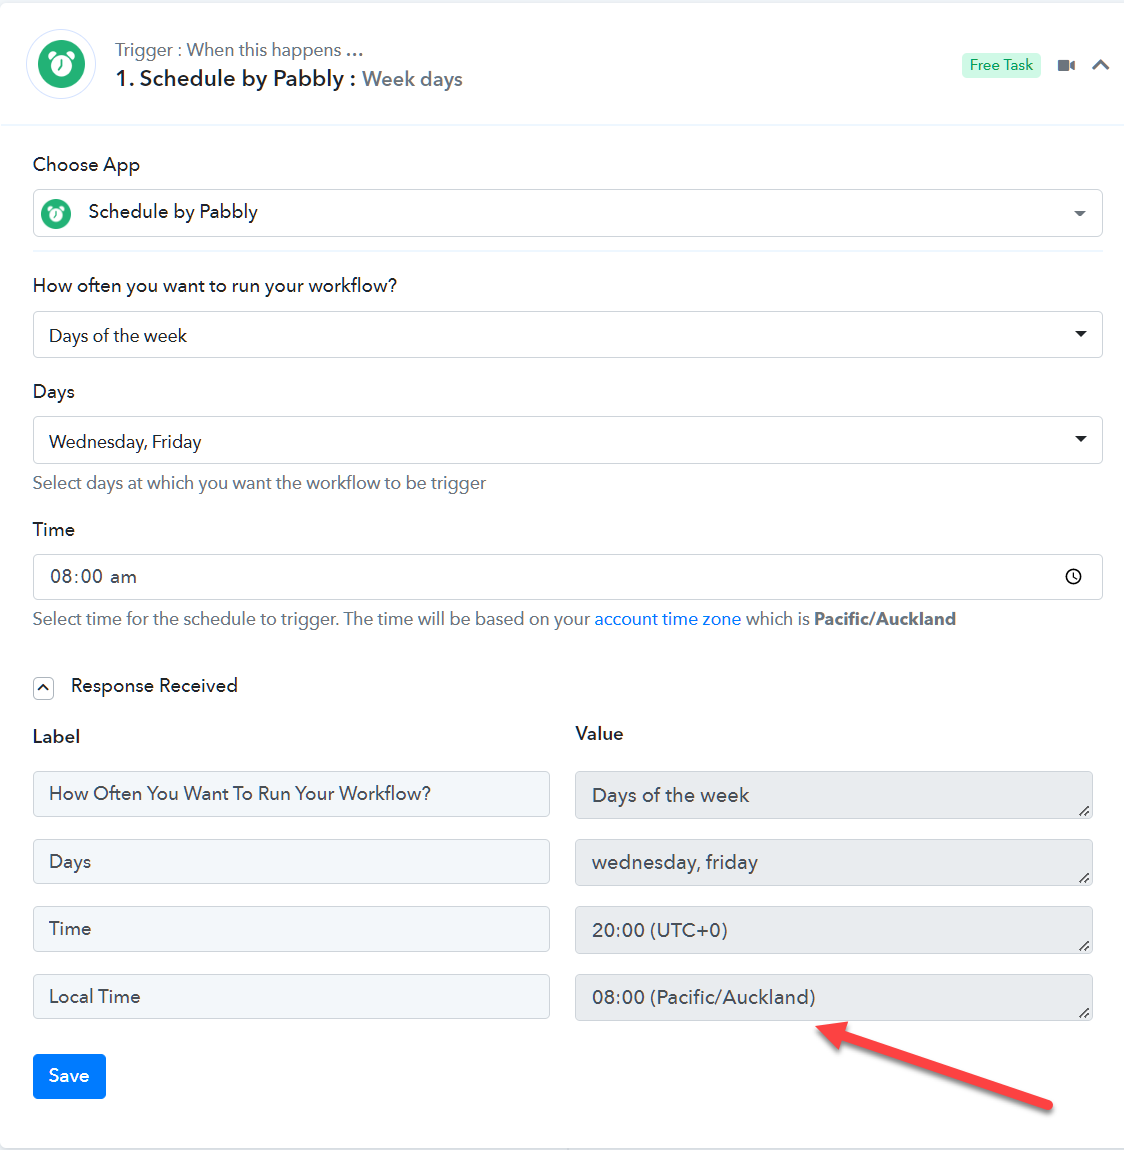Click the 08:00 (Pacific/Auckland) value field
The height and width of the screenshot is (1150, 1124).
click(834, 997)
